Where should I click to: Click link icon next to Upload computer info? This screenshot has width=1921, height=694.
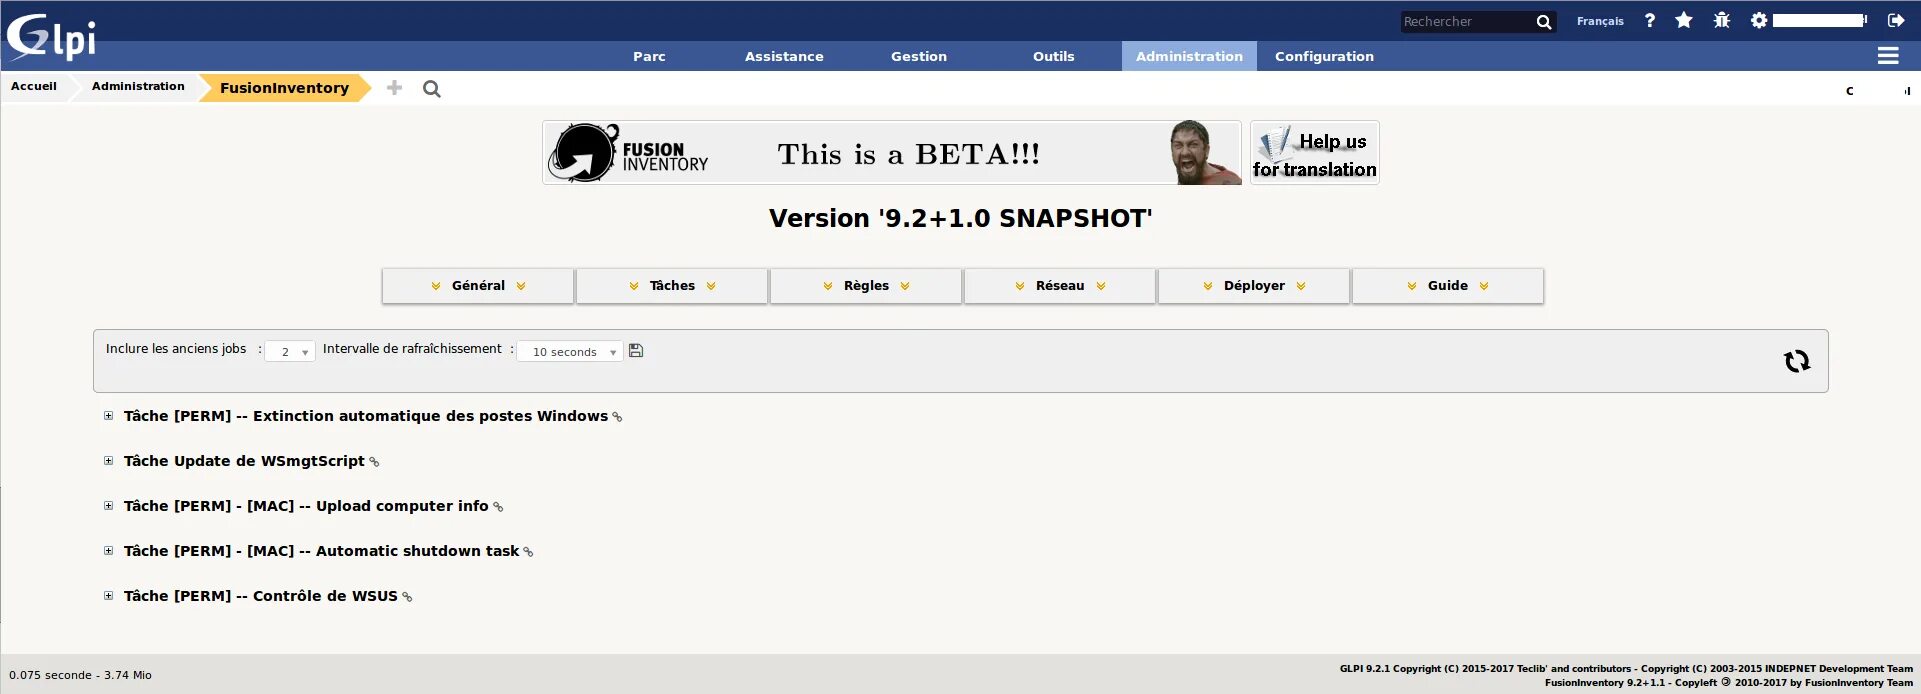click(498, 507)
